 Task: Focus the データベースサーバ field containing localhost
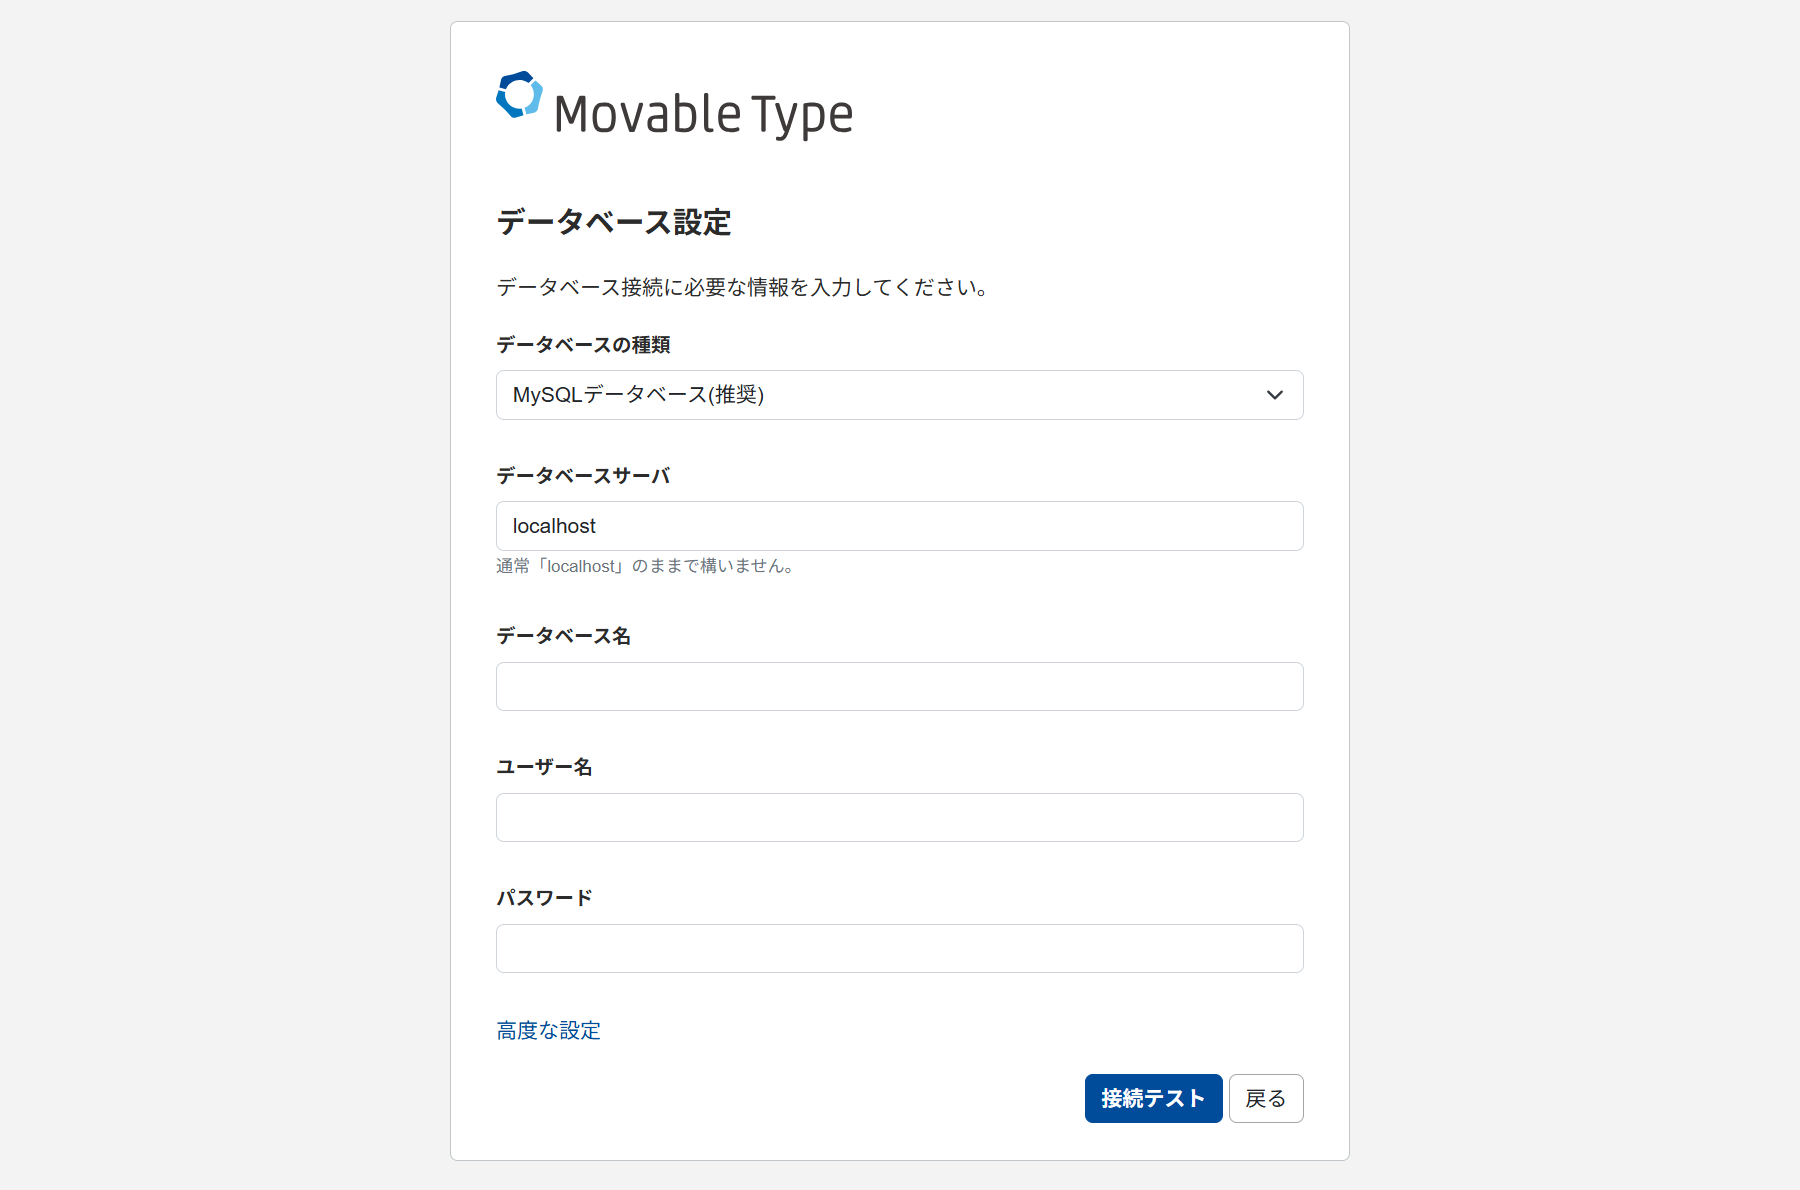tap(899, 526)
